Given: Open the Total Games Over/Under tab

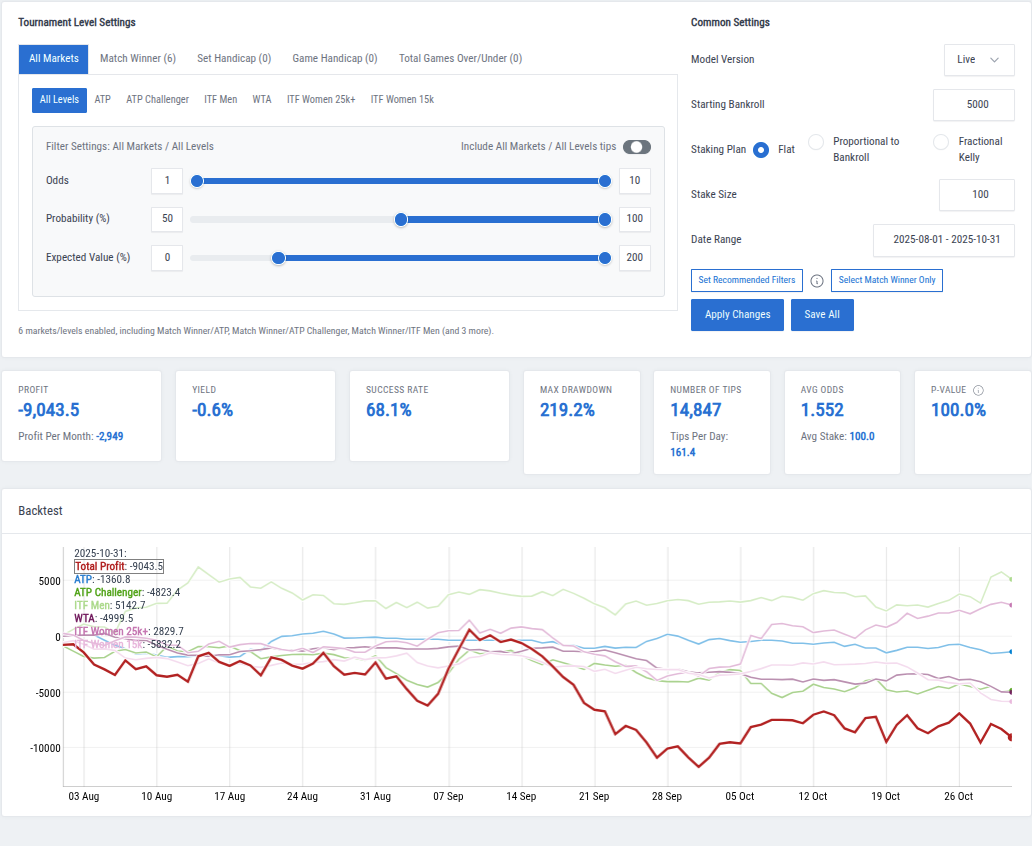Looking at the screenshot, I should coord(460,59).
